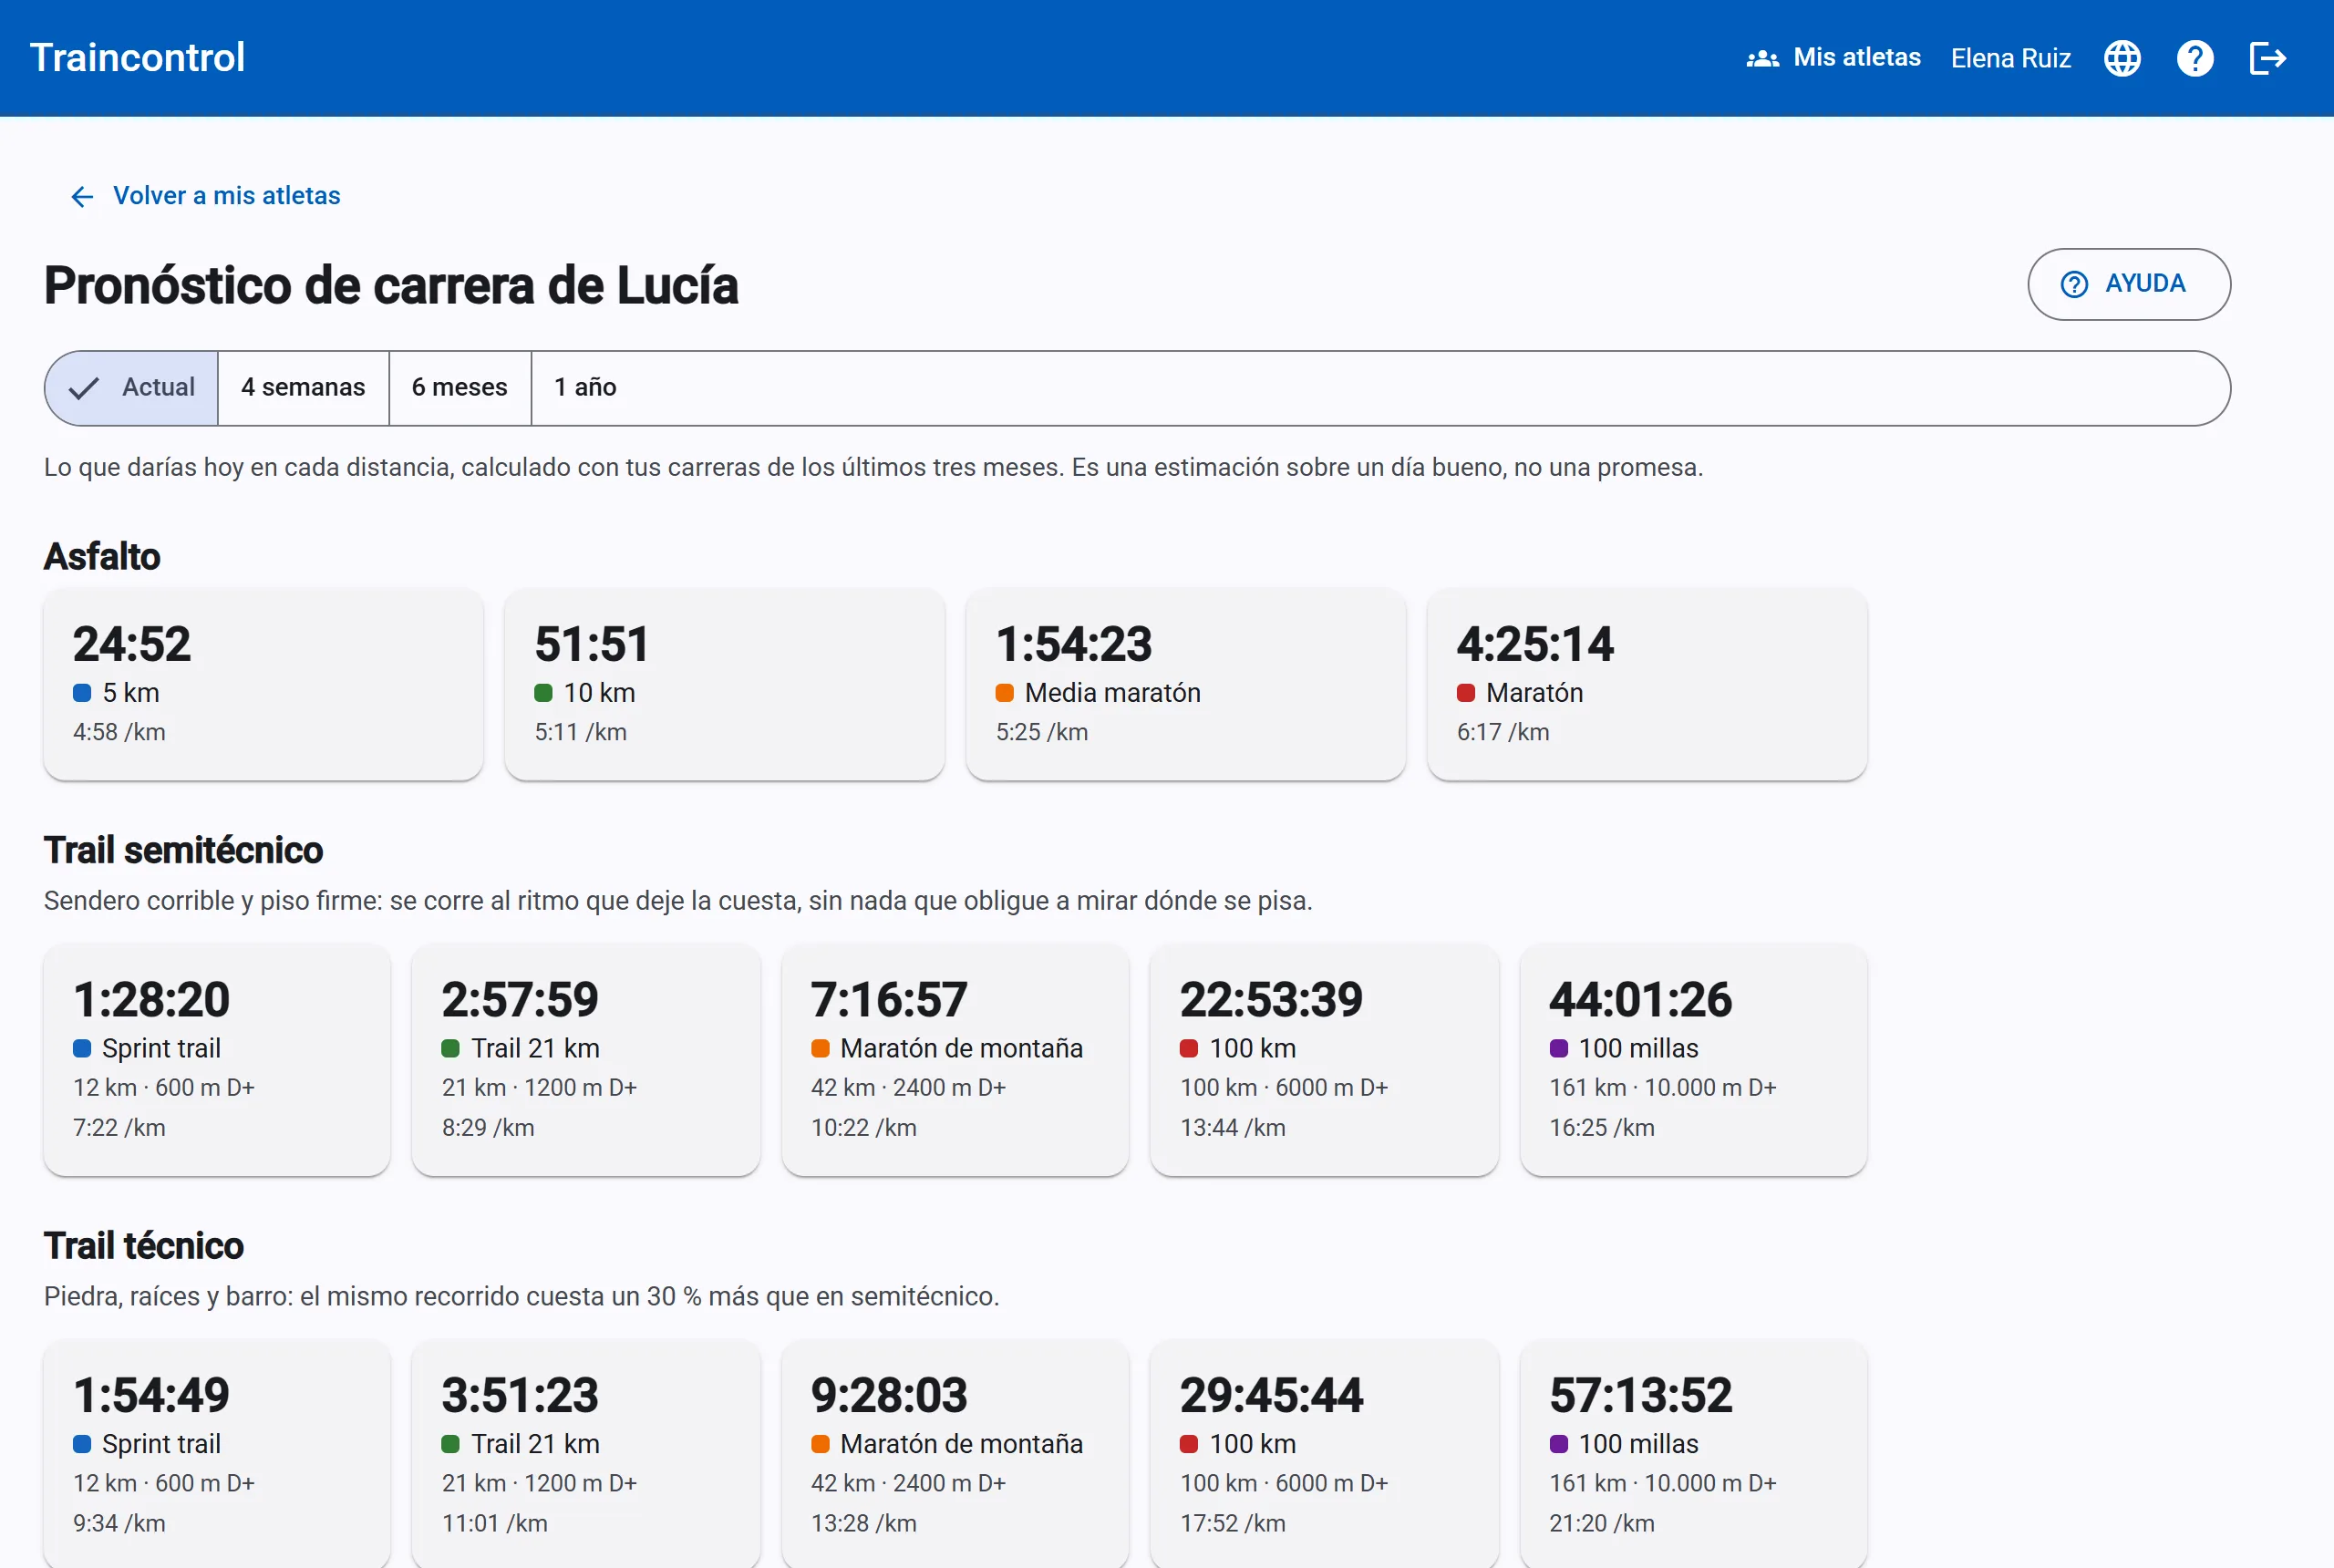
Task: Click the 22:53:39 100 km time
Action: pos(1271,1000)
